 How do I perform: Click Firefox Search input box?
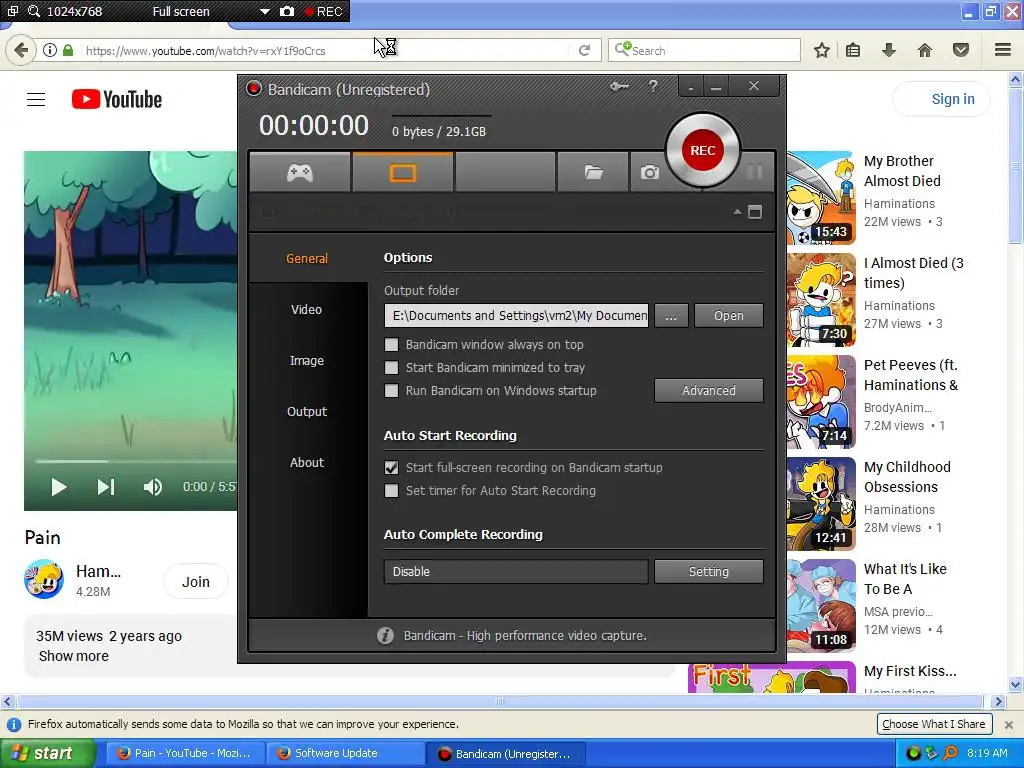click(x=704, y=50)
